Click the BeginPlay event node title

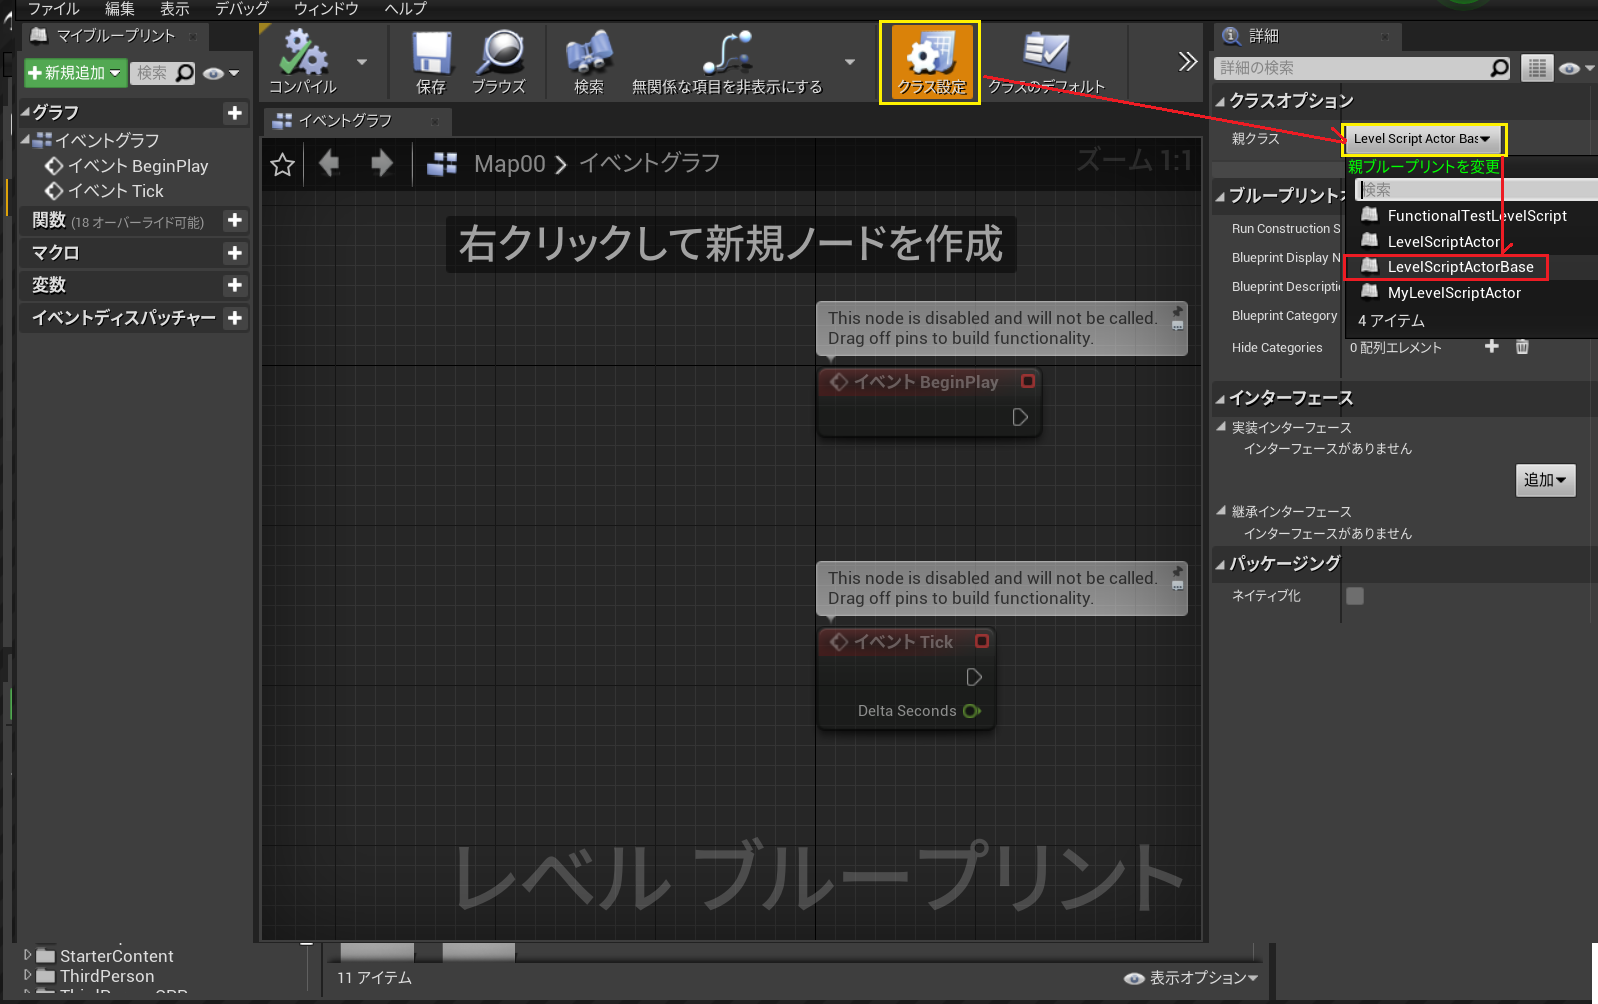(926, 382)
